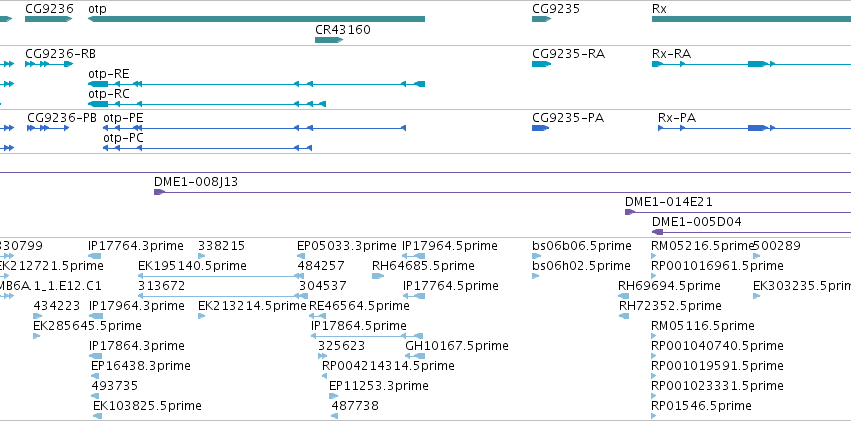
Task: Select the DME1-005D04 clone start marker
Action: click(x=657, y=232)
